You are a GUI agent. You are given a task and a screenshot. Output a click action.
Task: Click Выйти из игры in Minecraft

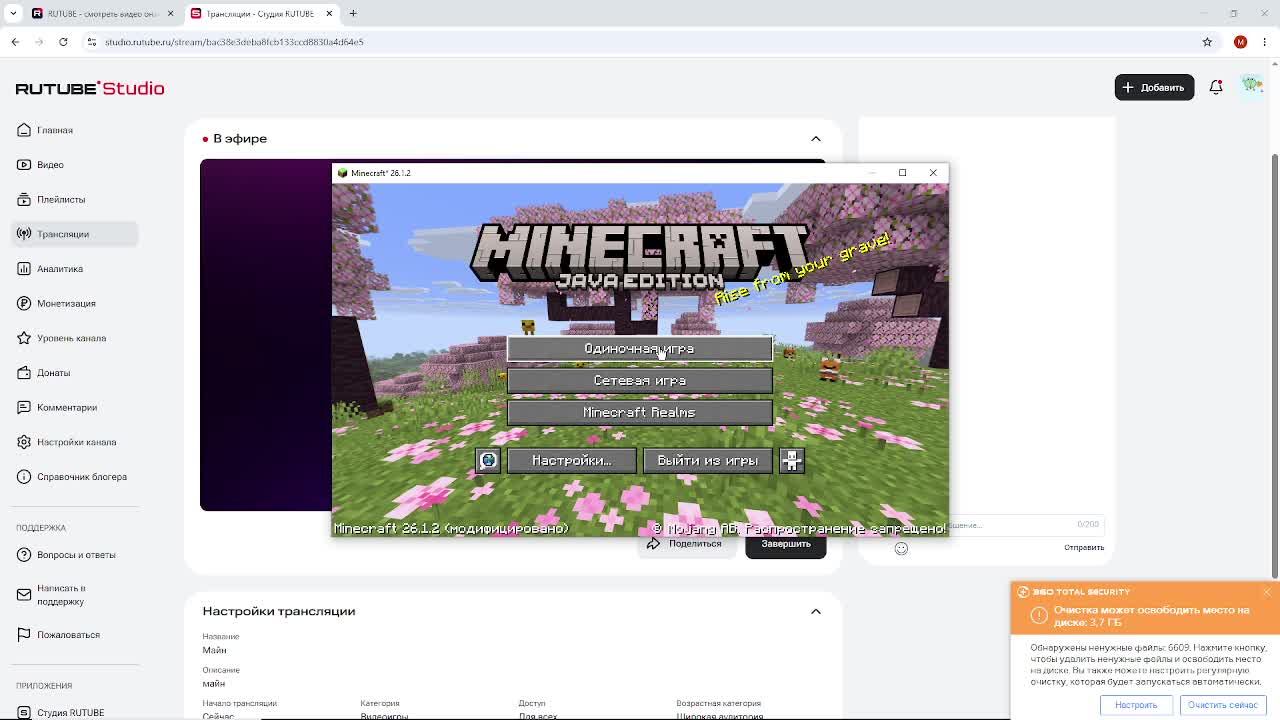coord(707,460)
